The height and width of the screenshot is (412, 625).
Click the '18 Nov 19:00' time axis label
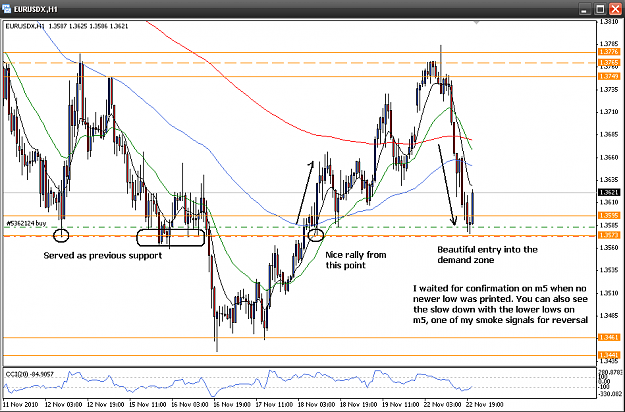(x=359, y=404)
